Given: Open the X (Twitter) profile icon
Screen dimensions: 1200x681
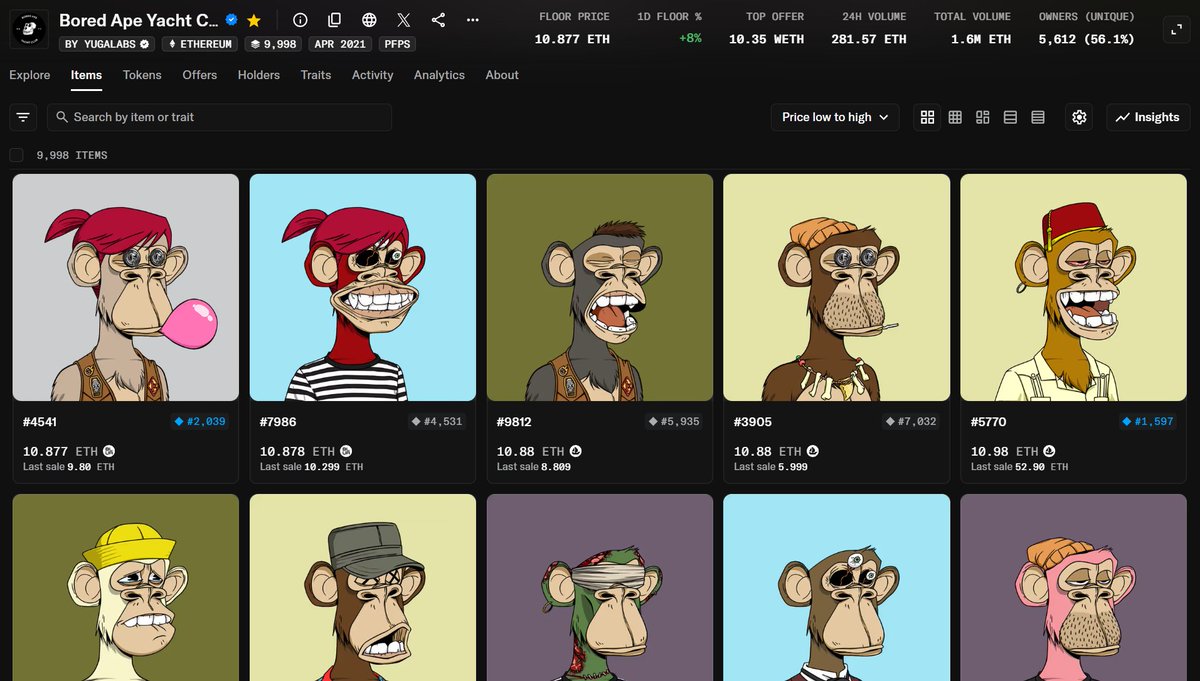Looking at the screenshot, I should pos(403,20).
